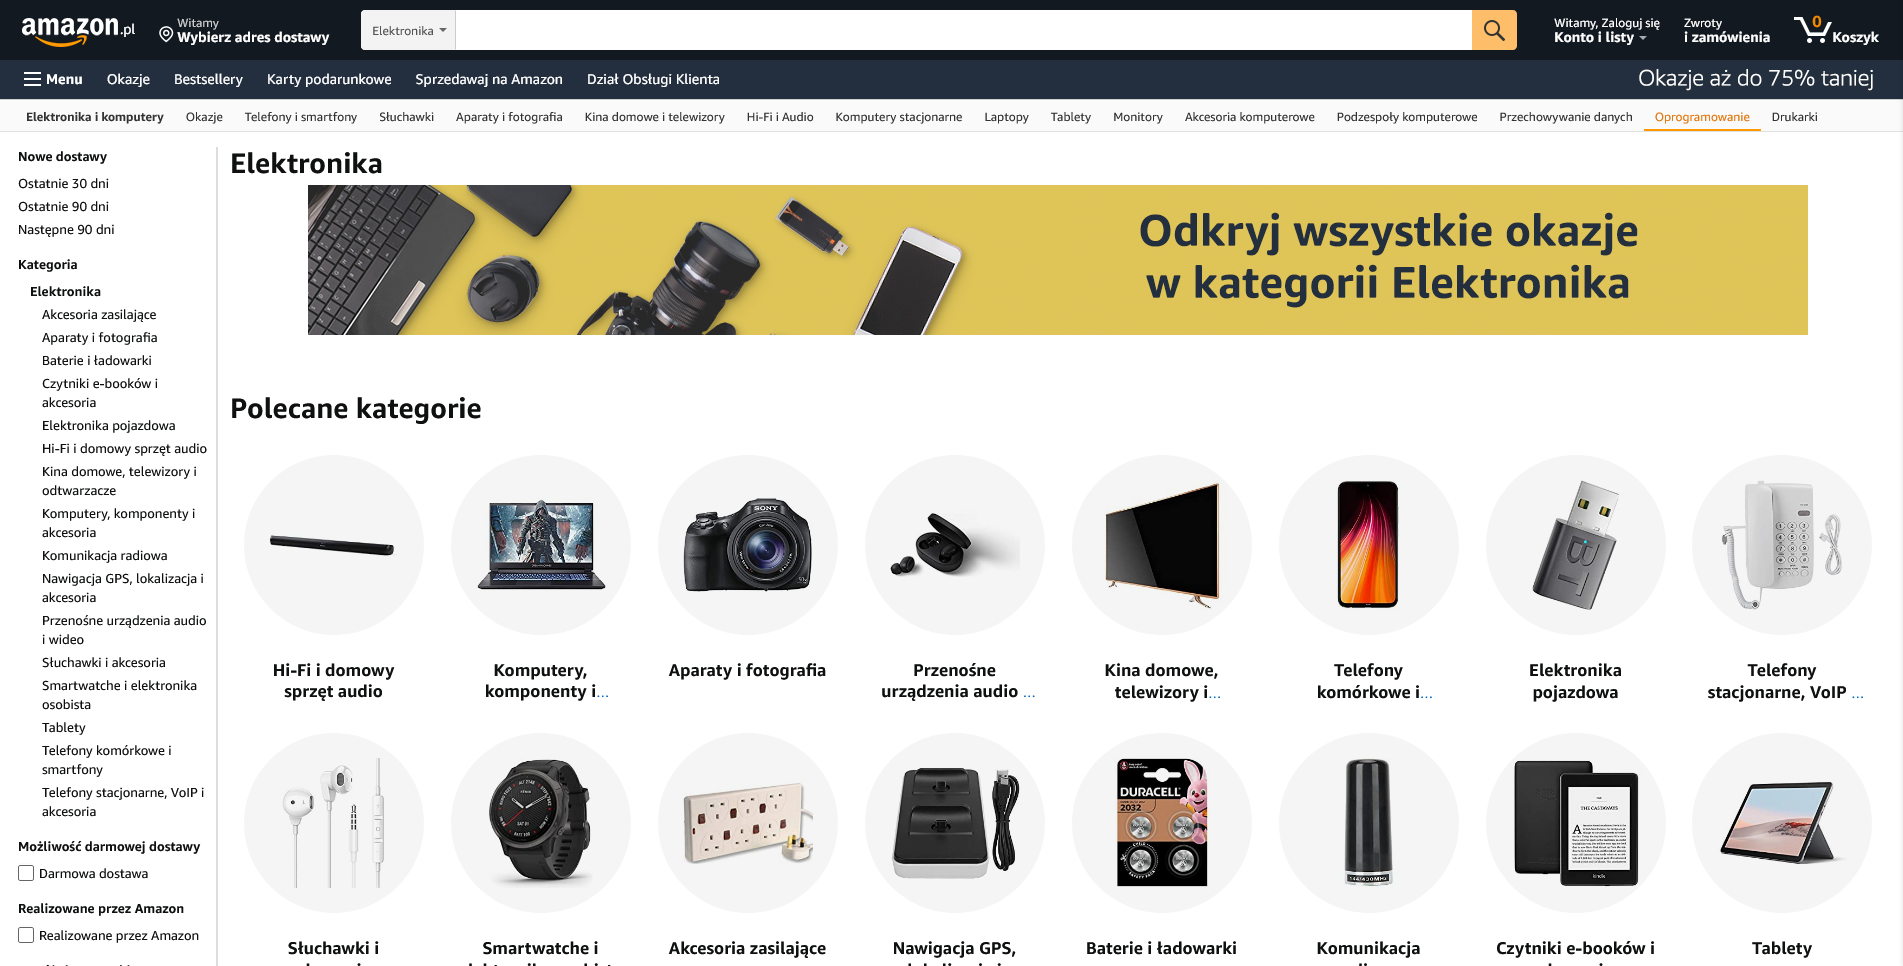Image resolution: width=1903 pixels, height=966 pixels.
Task: Open the Duracell batteries category image
Action: (x=1161, y=823)
